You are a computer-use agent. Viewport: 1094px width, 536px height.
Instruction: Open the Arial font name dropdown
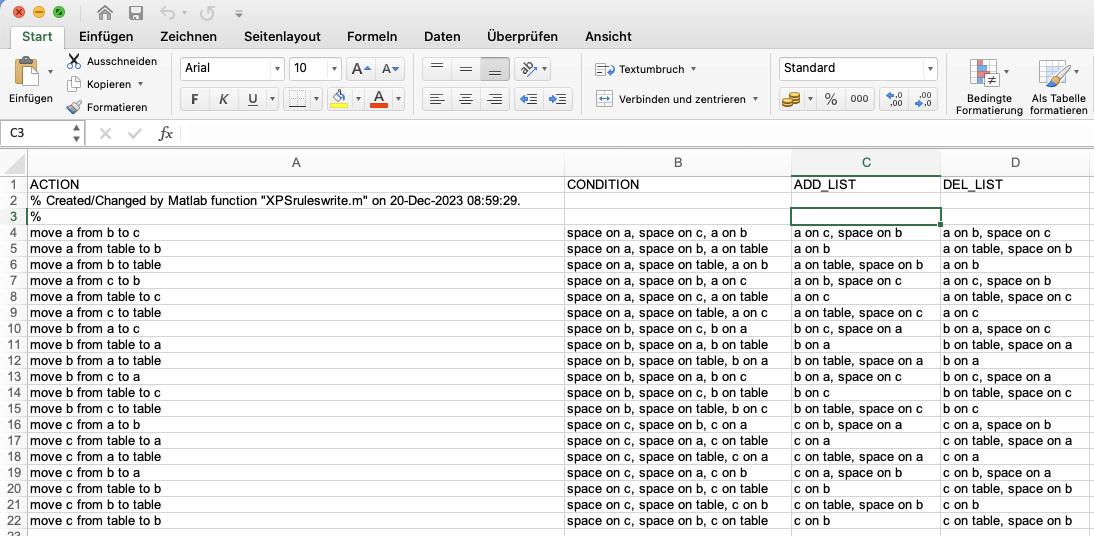coord(277,69)
